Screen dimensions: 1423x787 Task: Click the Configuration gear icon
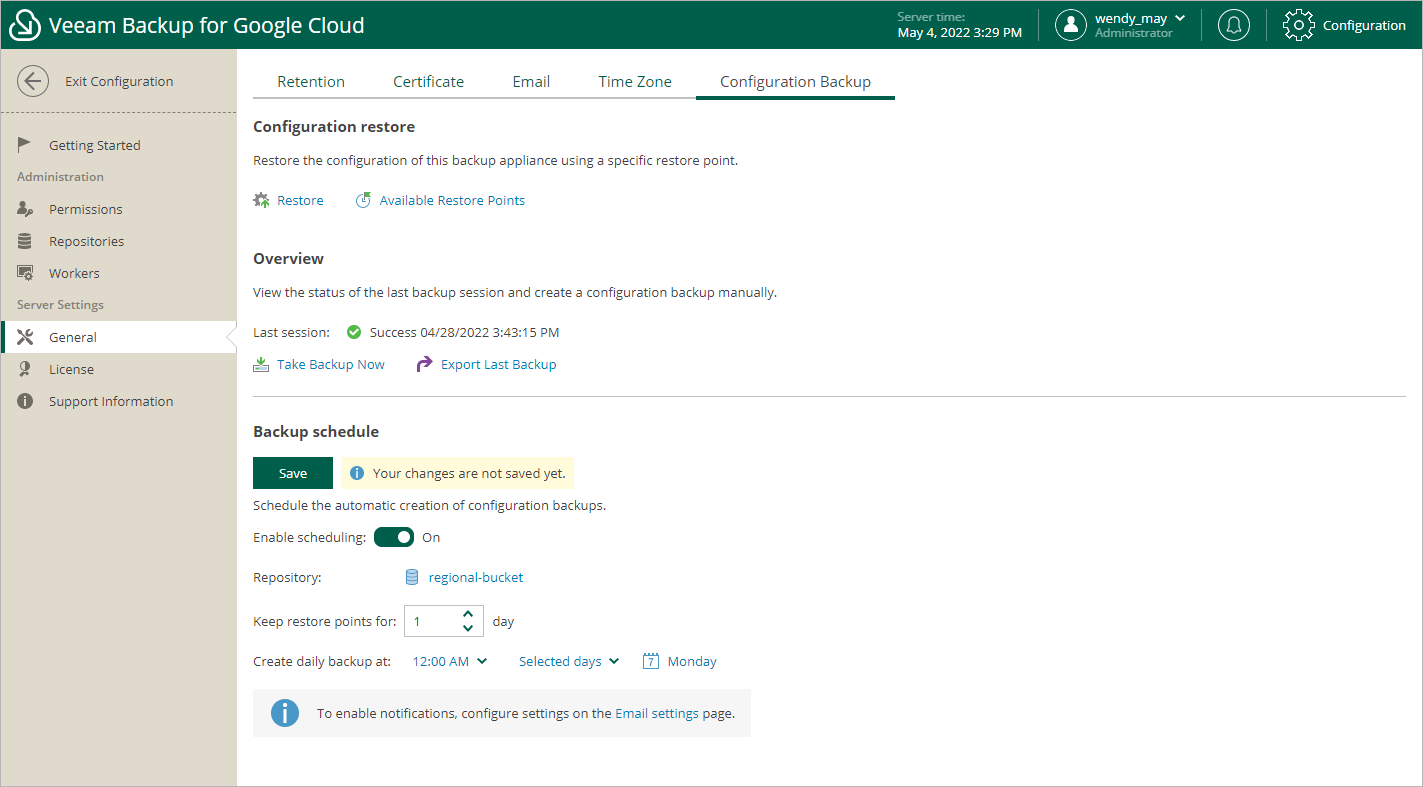coord(1298,25)
